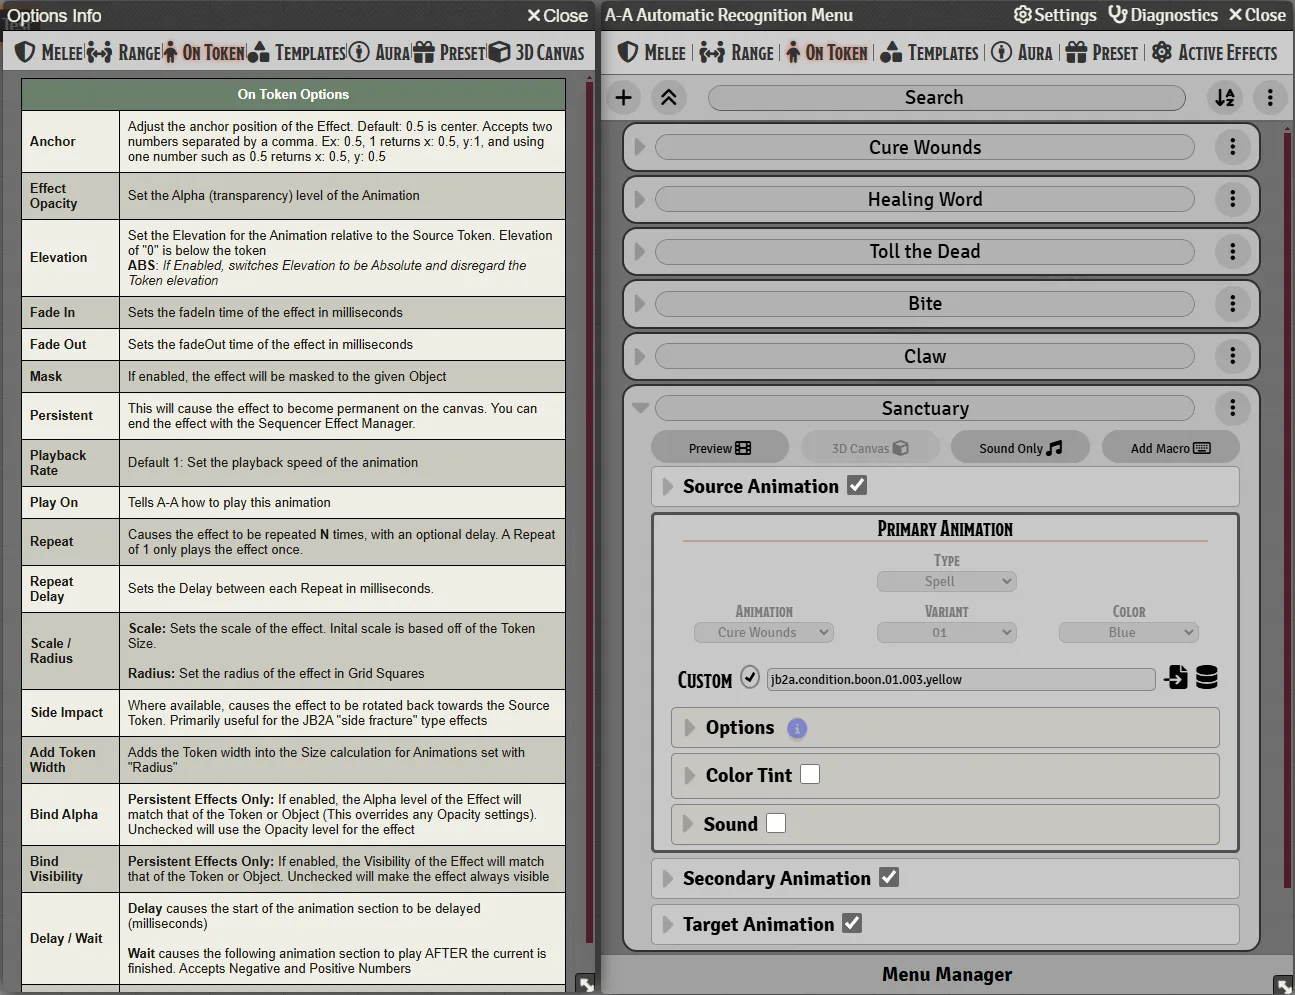Enable the Sound checkbox
This screenshot has height=995, width=1295.
776,823
